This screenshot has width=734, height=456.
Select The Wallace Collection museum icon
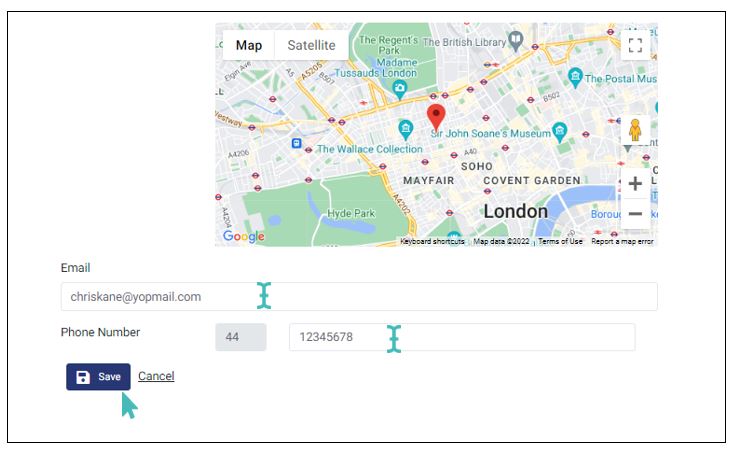[x=405, y=129]
